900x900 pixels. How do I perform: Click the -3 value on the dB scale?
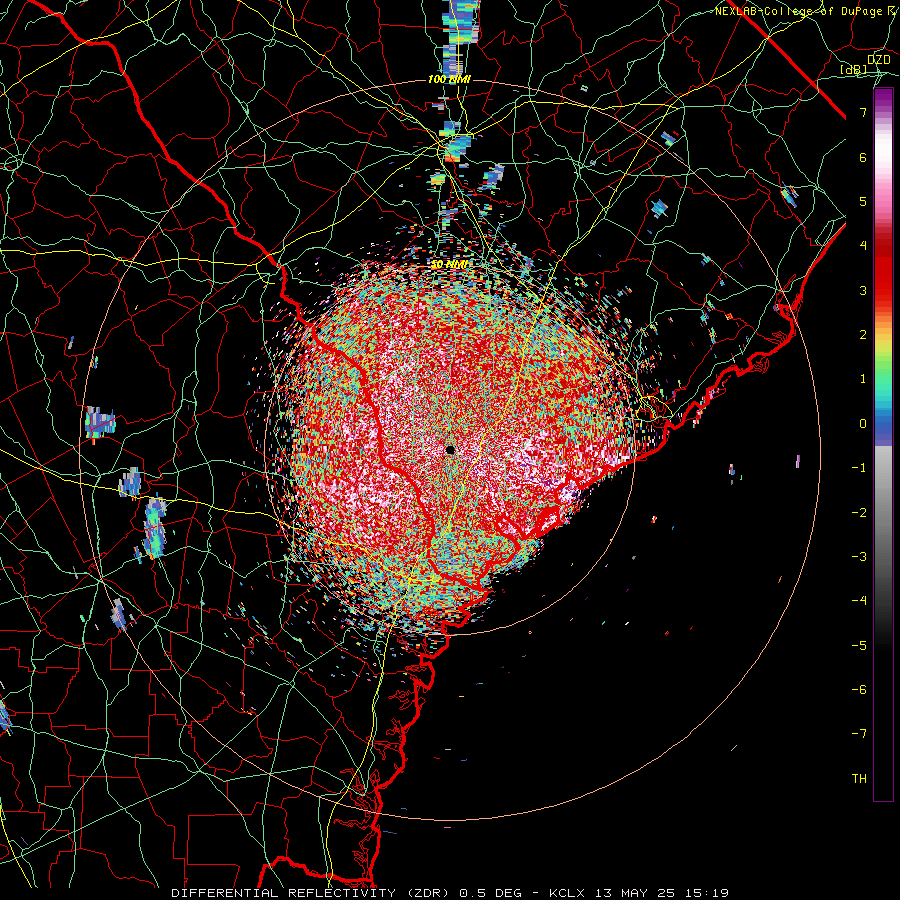coord(859,557)
